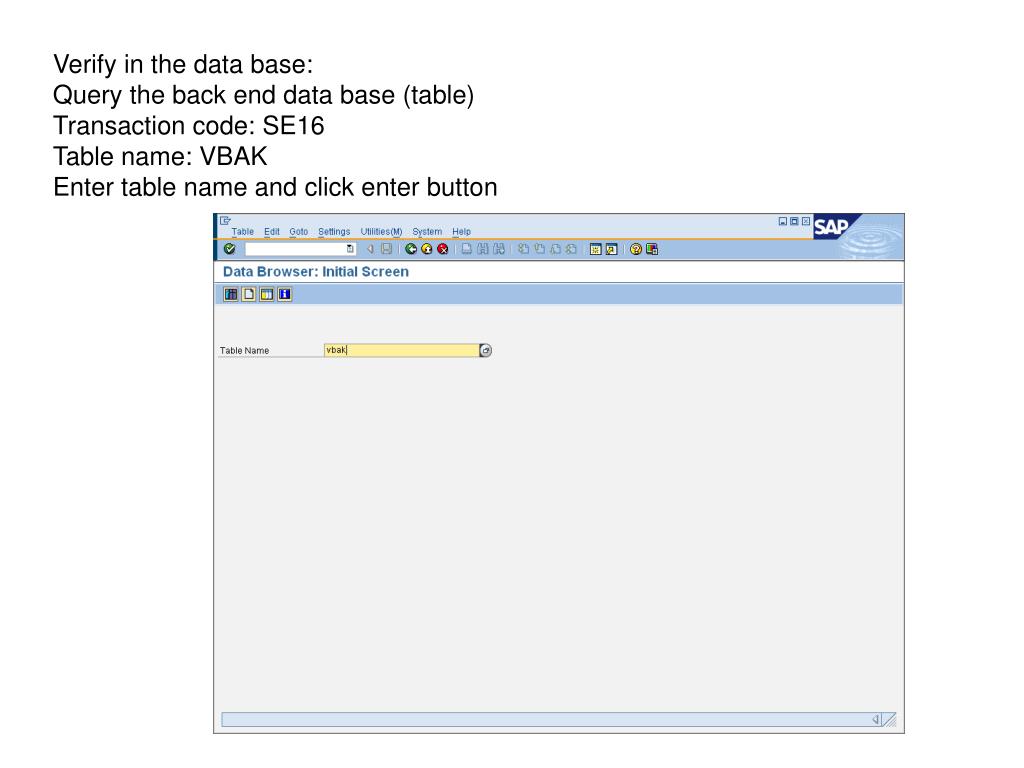Open the Utilities(M) menu
1024x768 pixels.
[381, 231]
